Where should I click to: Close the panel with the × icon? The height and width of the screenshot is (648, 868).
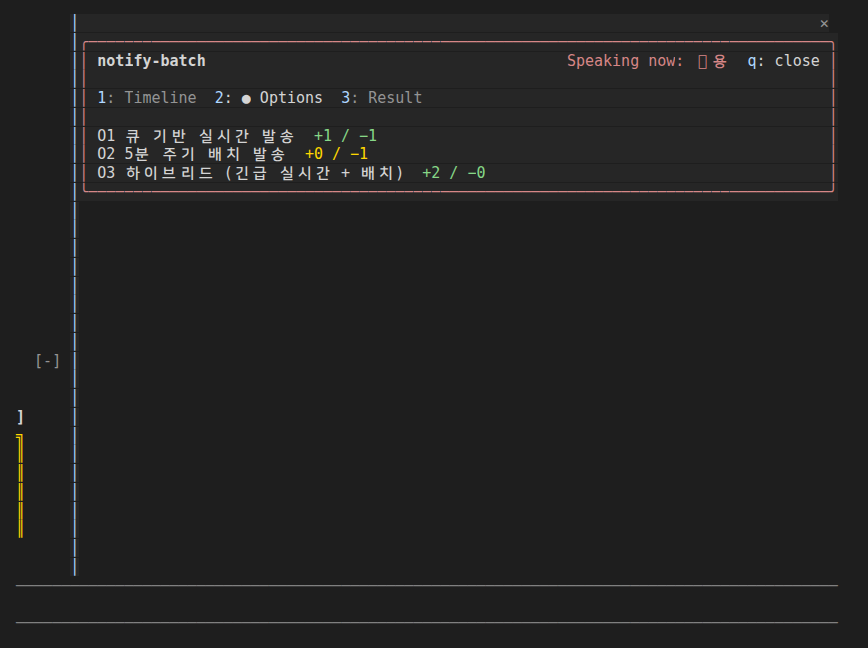[824, 24]
